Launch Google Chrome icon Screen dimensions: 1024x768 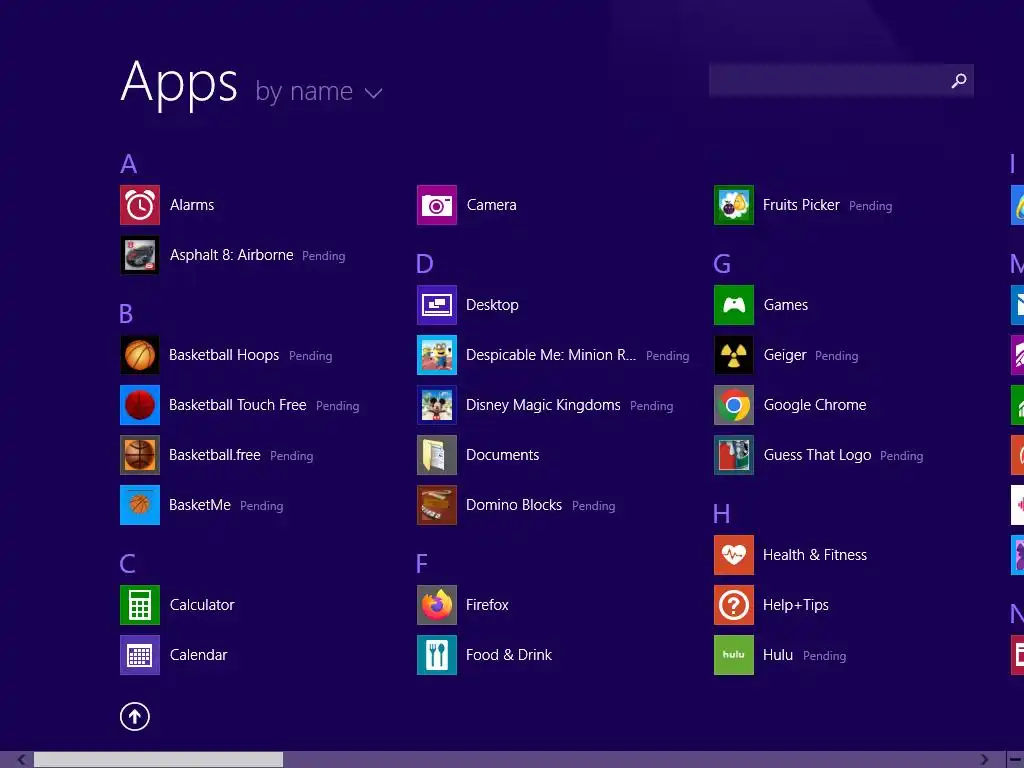(x=734, y=405)
